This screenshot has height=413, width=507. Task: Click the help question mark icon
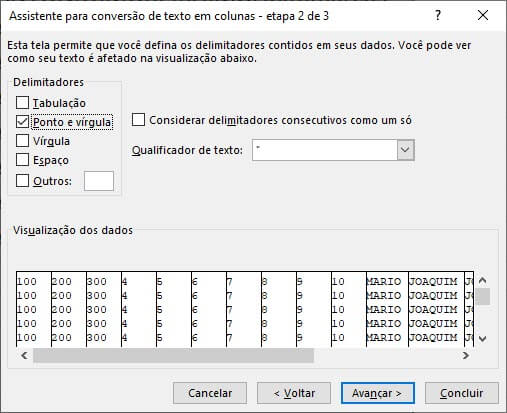438,15
